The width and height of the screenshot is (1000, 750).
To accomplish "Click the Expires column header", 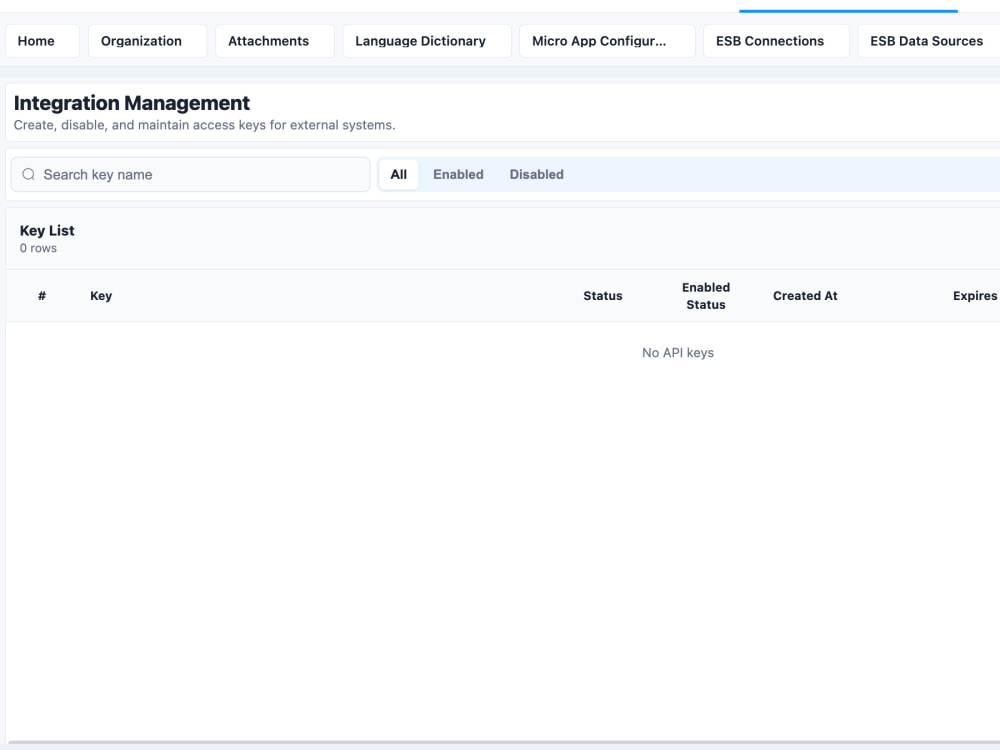I will pos(975,296).
